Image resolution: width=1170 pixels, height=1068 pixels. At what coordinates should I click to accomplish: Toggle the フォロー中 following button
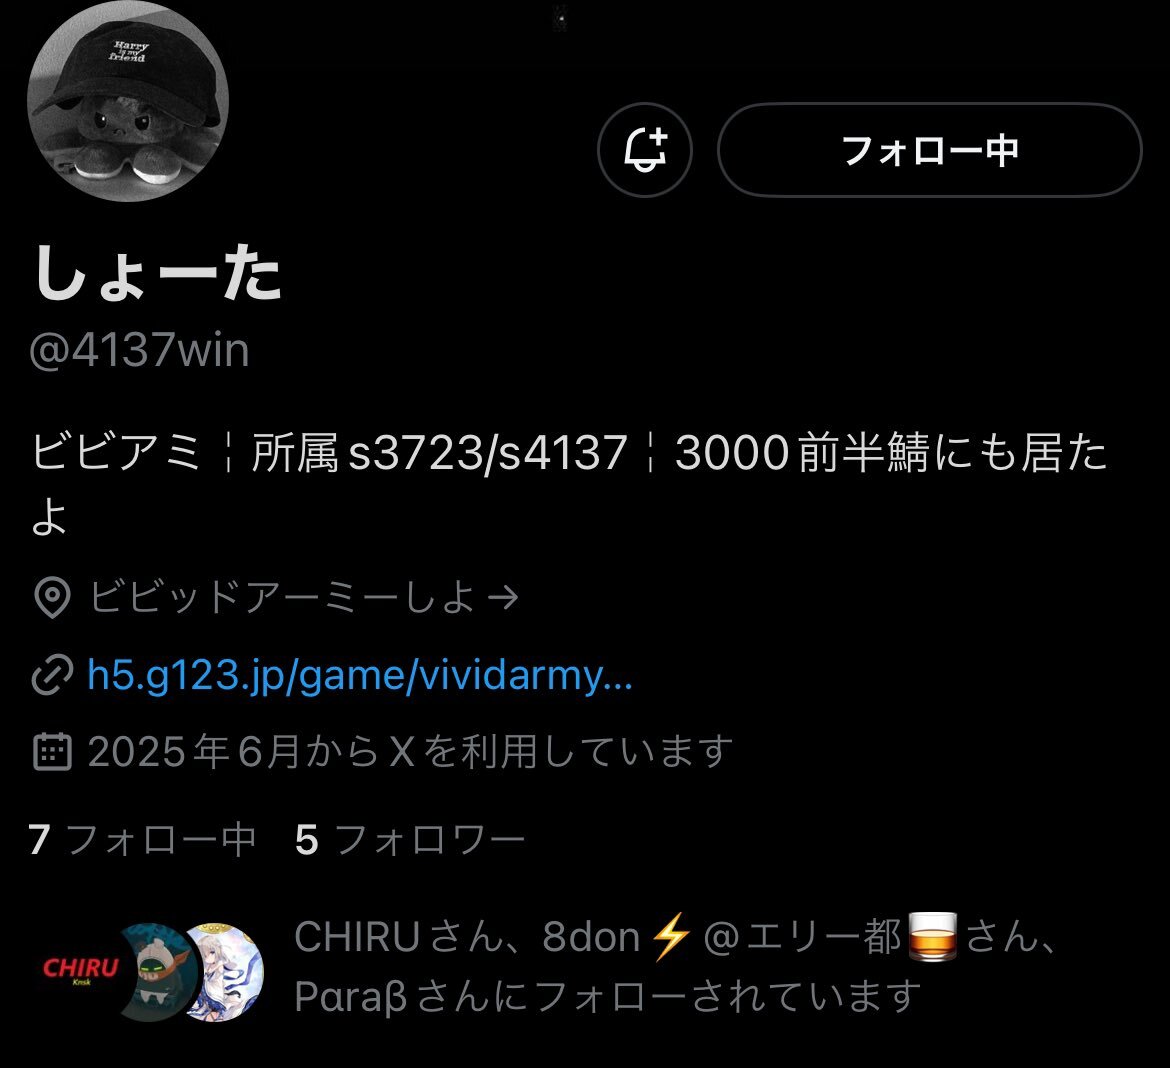coord(929,150)
